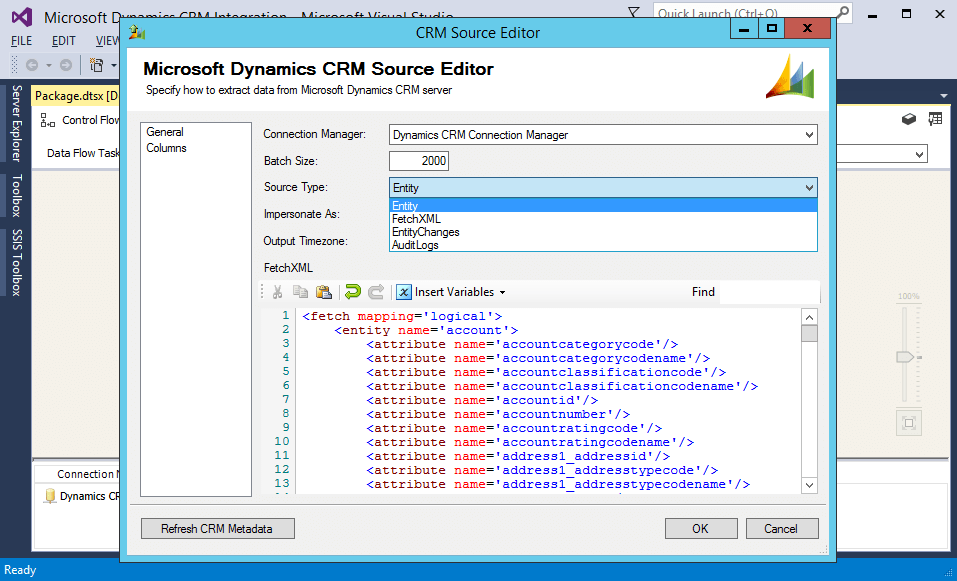This screenshot has width=957, height=581.
Task: Minimize the CRM Source Editor dialog
Action: click(745, 29)
